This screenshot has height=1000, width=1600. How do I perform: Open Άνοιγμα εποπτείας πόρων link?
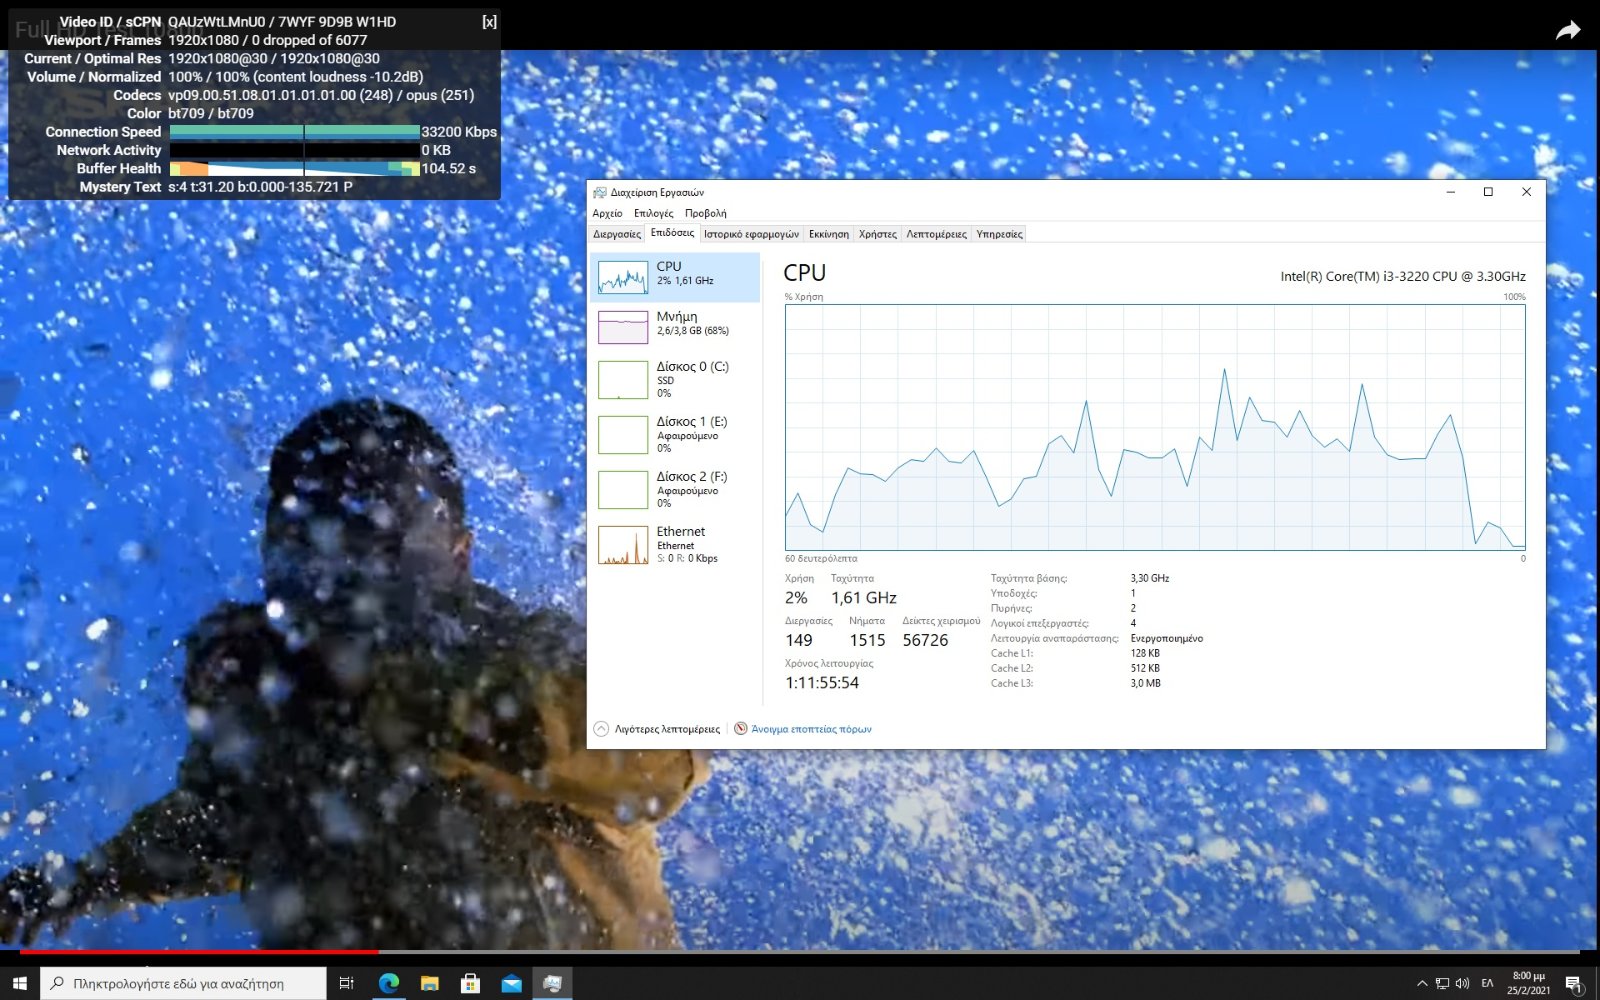click(811, 729)
